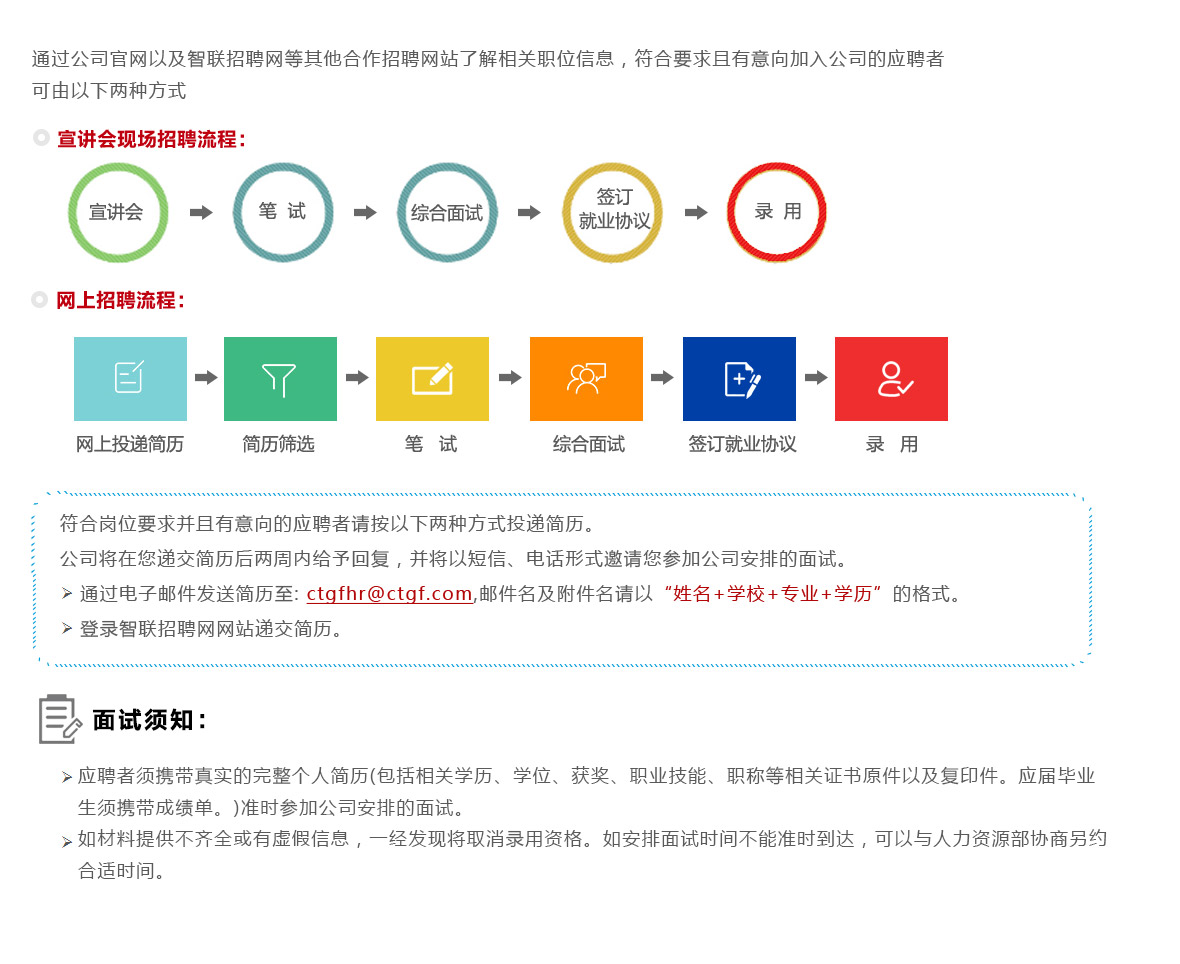
Task: Open the ctgfhr@ctgf.com email link
Action: (389, 593)
